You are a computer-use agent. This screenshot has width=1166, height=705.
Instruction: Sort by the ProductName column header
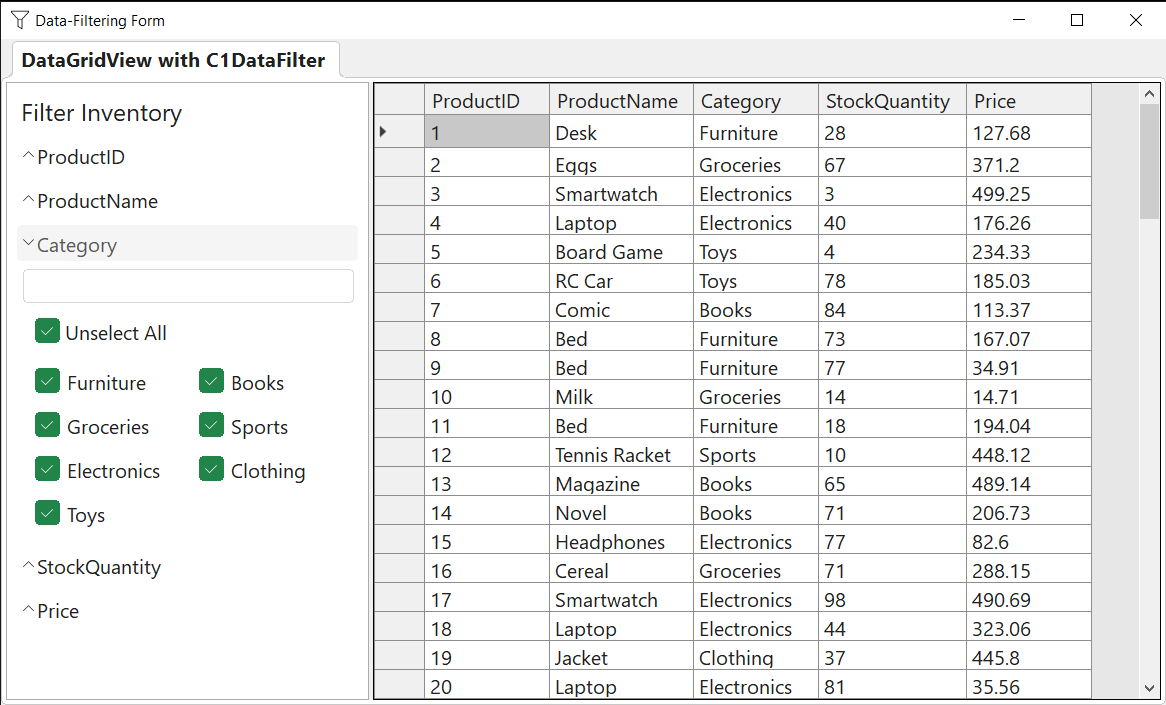(x=622, y=100)
